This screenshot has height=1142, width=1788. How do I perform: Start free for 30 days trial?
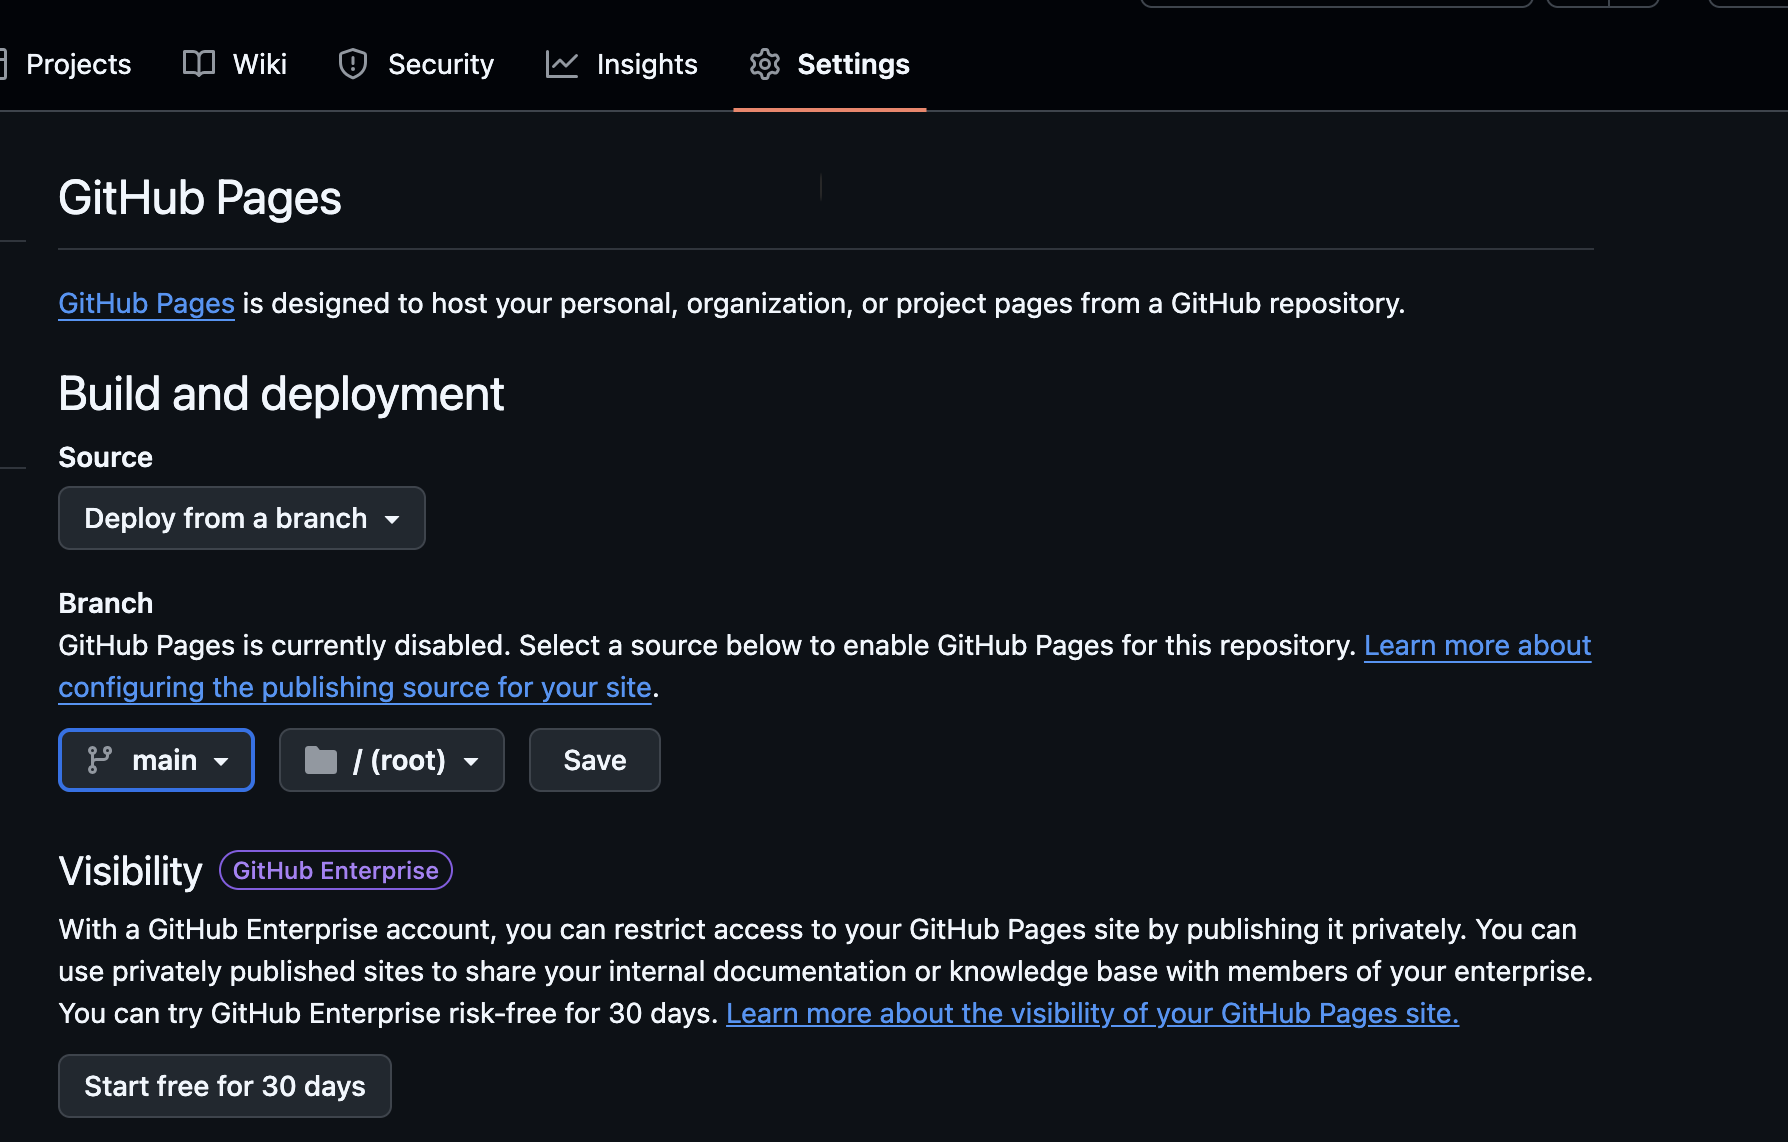pos(225,1086)
